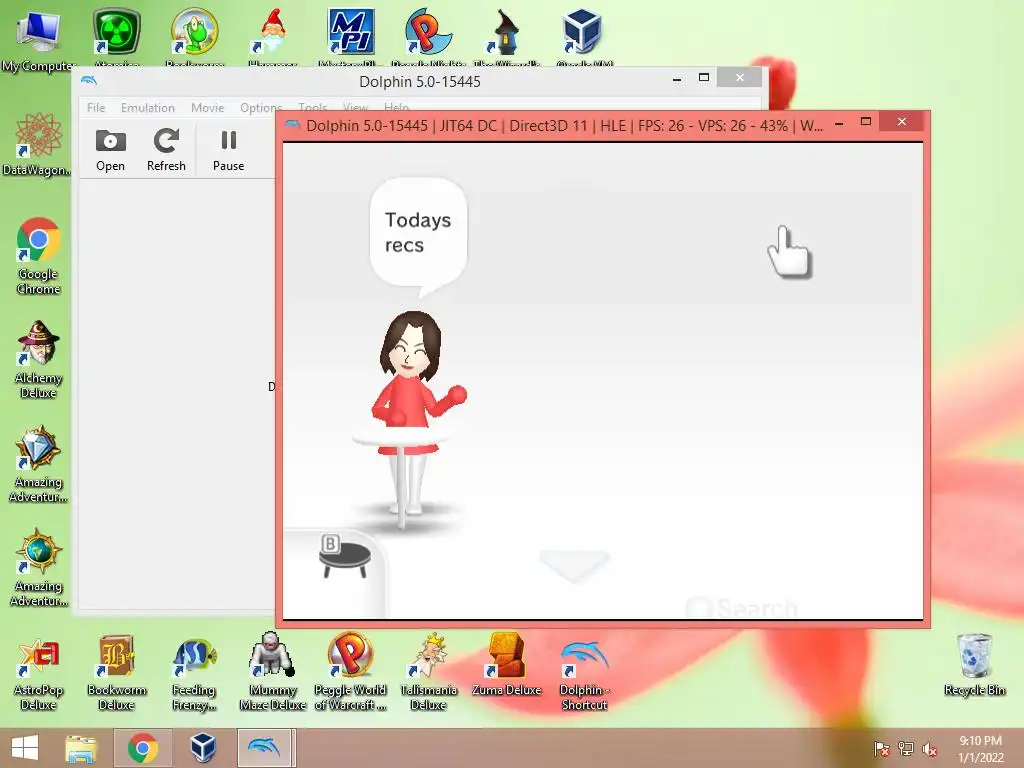1024x768 pixels.
Task: Open the File menu in Dolphin
Action: coord(96,108)
